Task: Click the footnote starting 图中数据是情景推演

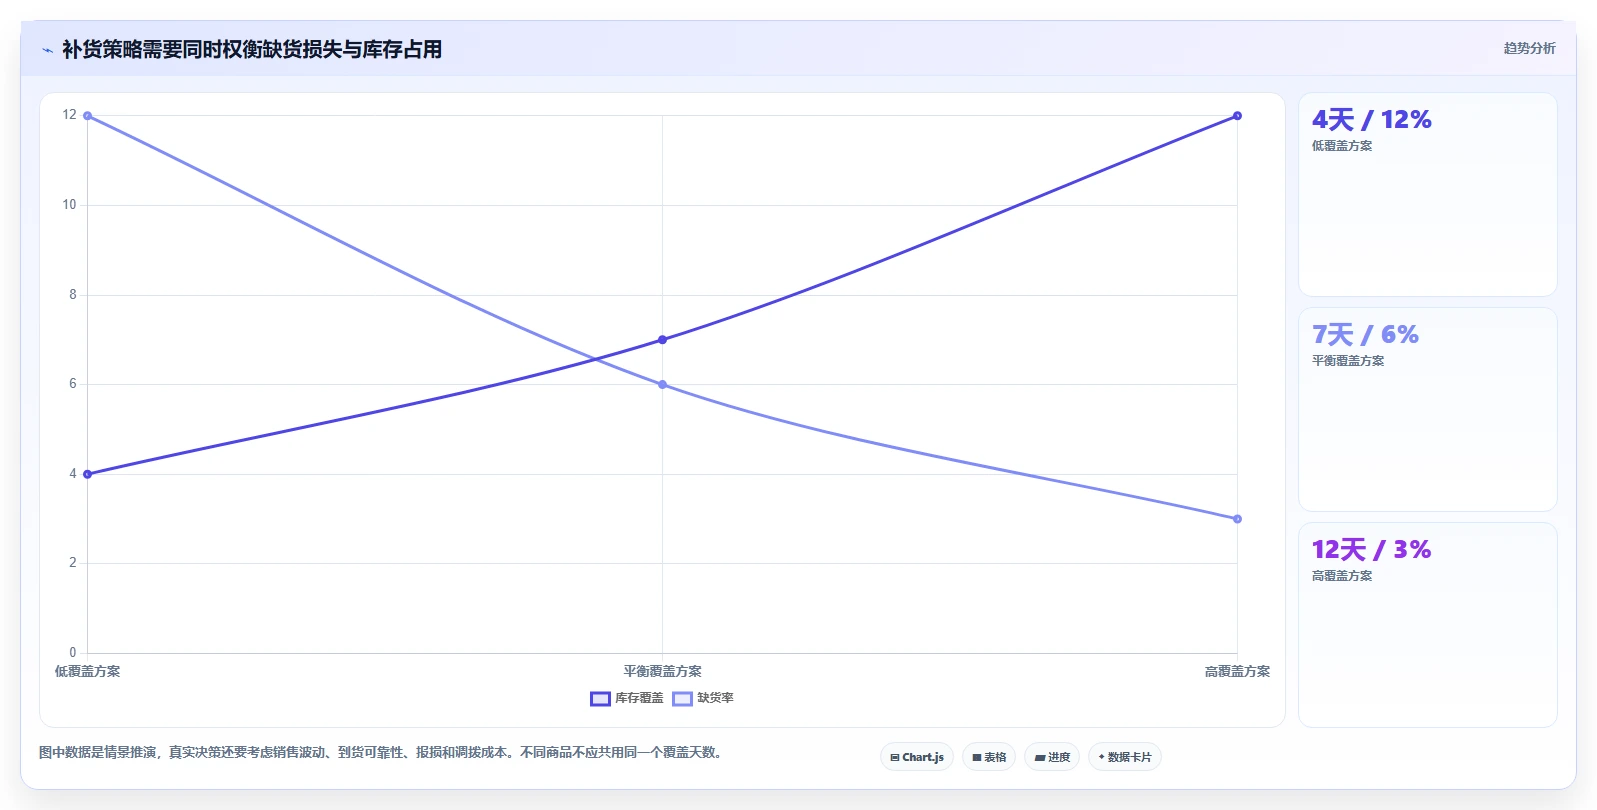Action: pyautogui.click(x=380, y=752)
